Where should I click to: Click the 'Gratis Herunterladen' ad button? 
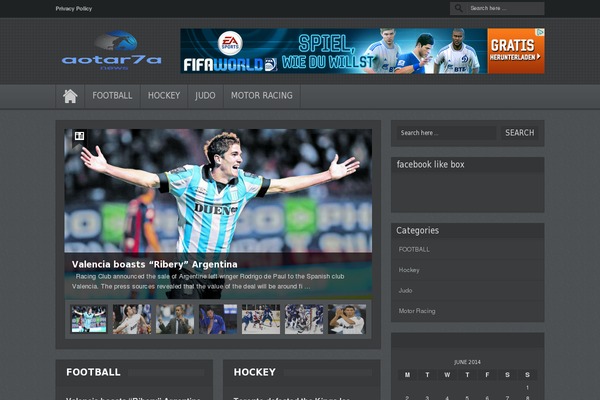(x=516, y=51)
